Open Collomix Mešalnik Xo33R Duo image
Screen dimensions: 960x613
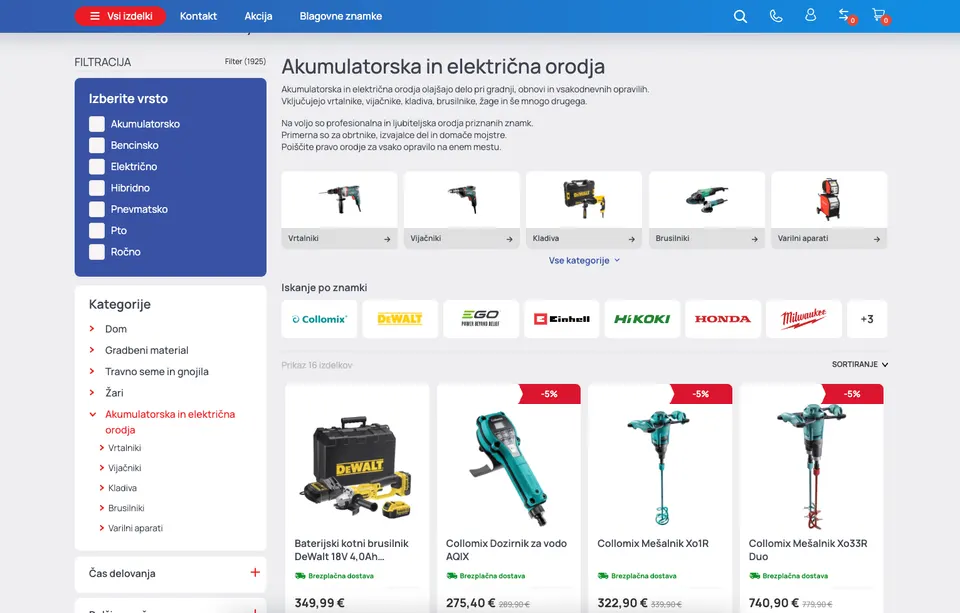coord(811,467)
